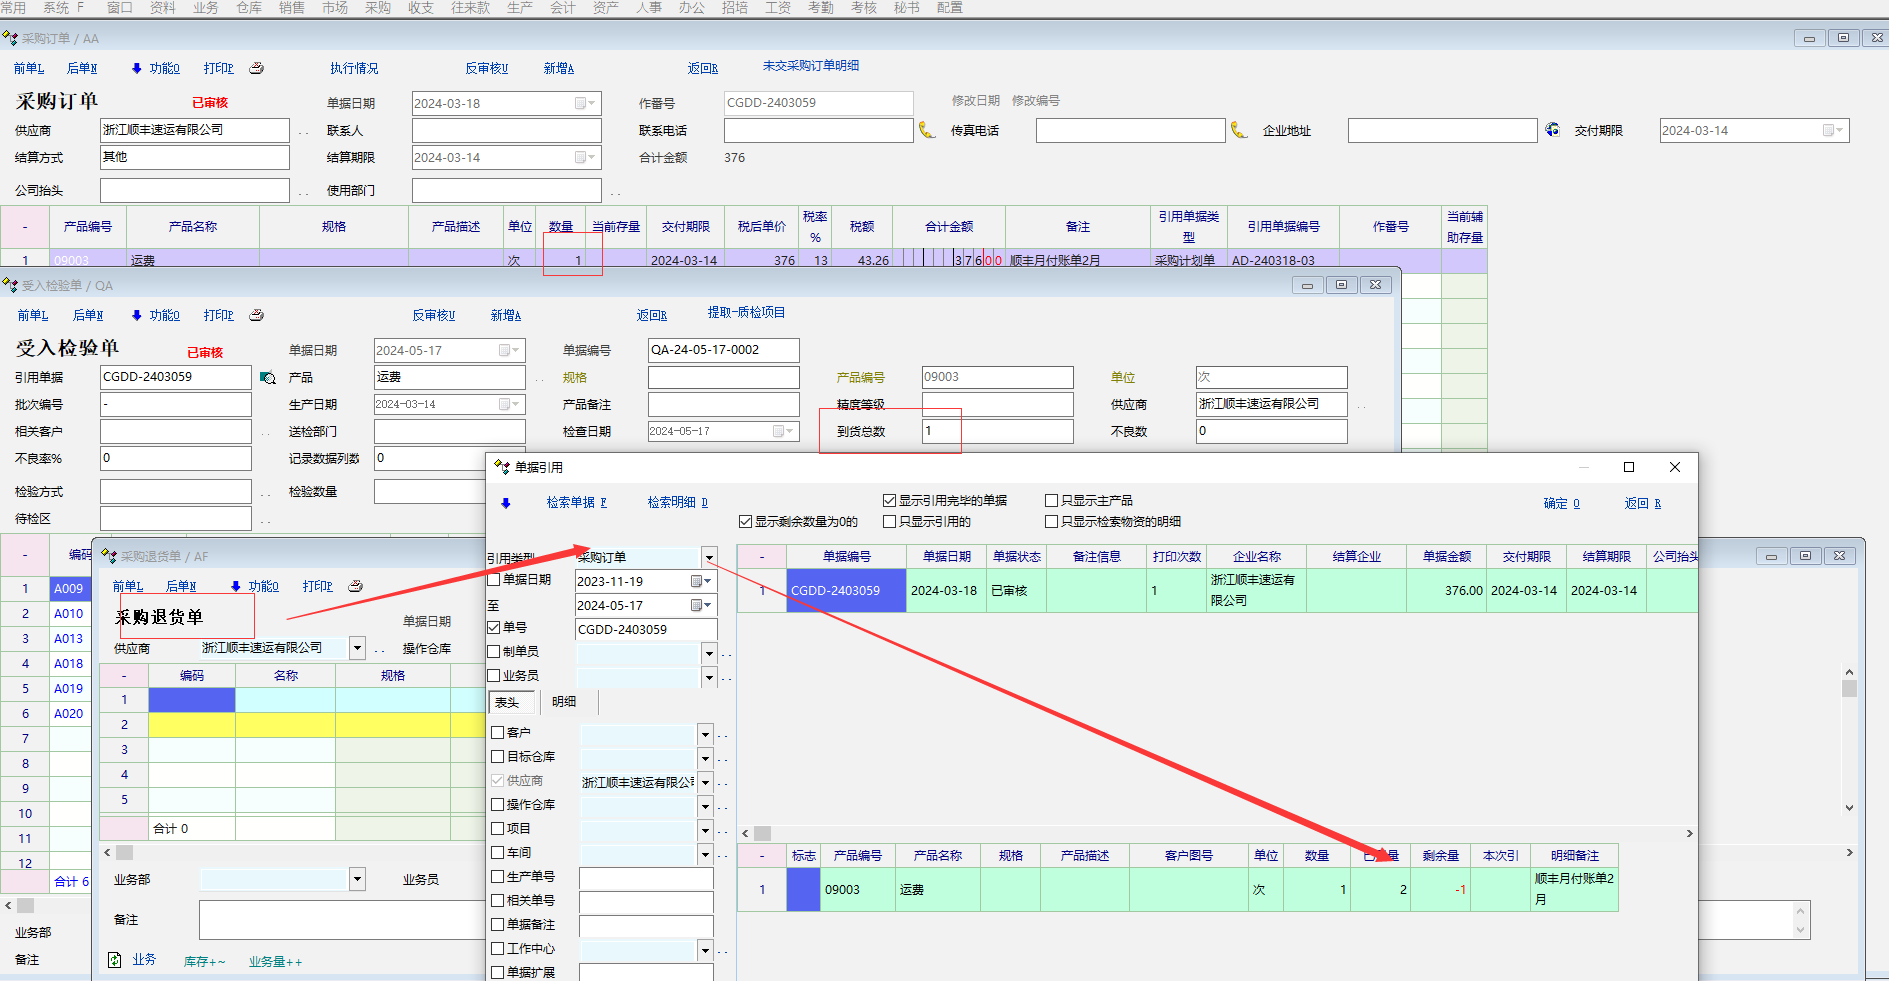Click the blue down arrow in 单据引用 dialog
The image size is (1889, 981).
click(506, 503)
